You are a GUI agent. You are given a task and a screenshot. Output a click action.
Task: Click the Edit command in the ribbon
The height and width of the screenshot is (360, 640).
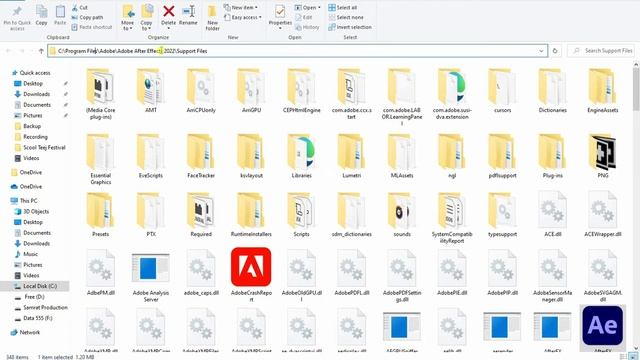click(x=304, y=17)
